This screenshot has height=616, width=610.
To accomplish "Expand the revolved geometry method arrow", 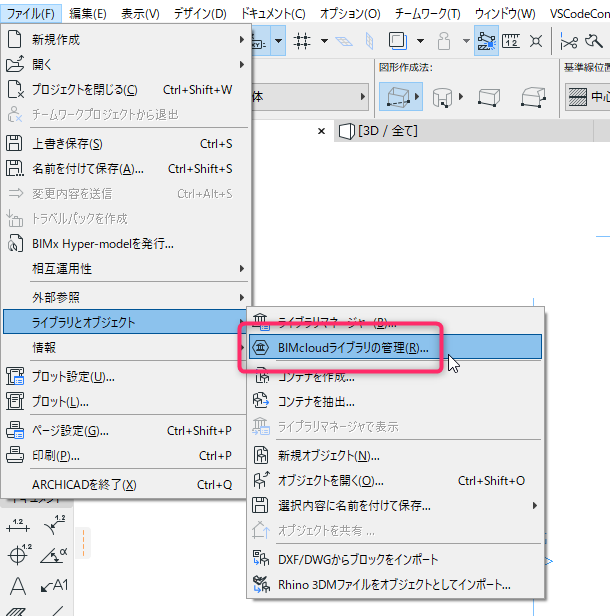I will pos(461,96).
